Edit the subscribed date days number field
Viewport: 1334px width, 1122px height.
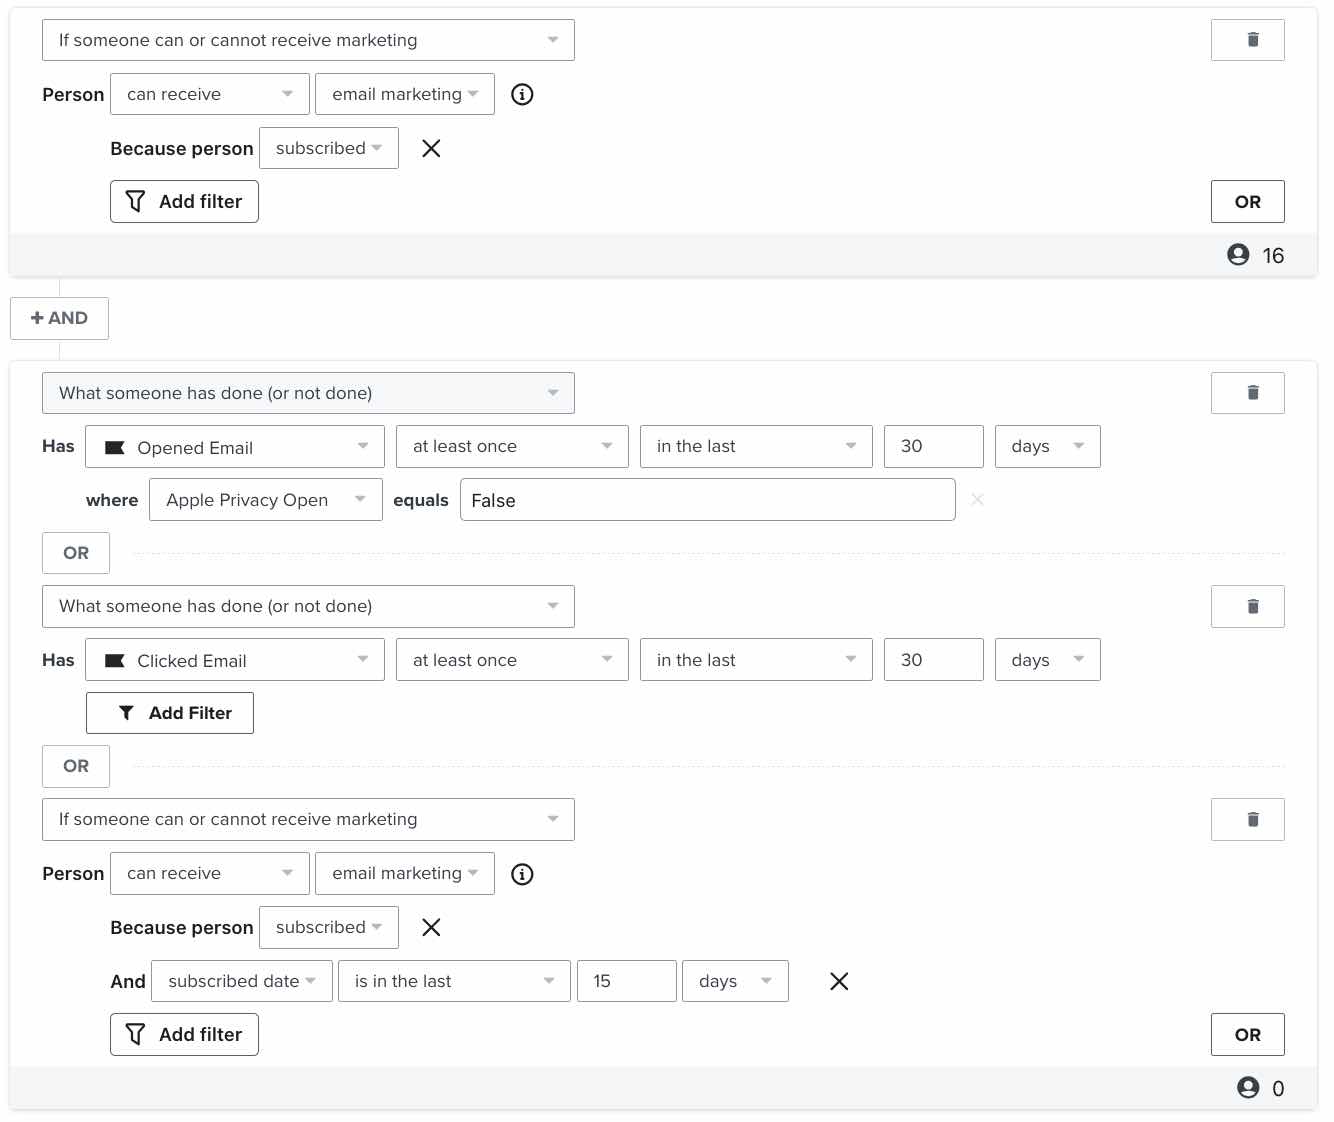coord(626,981)
